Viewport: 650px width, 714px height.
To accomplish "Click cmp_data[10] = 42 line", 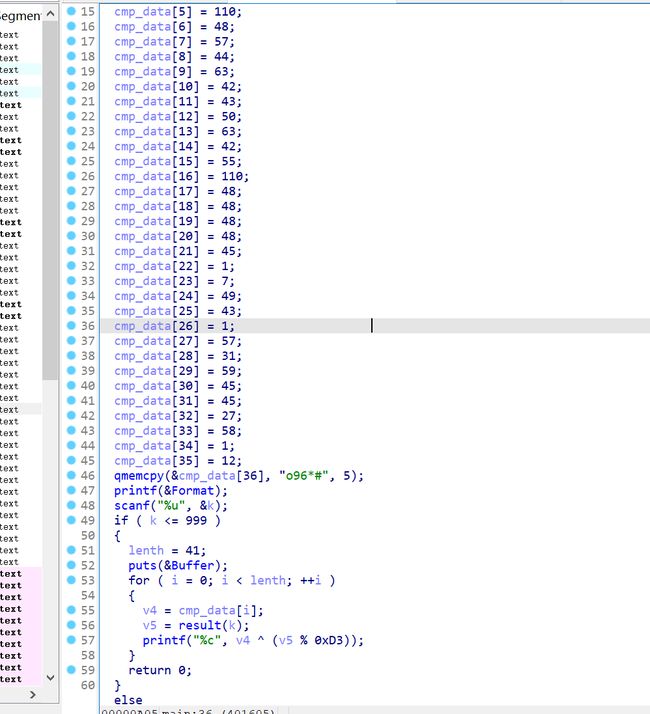I will [178, 87].
